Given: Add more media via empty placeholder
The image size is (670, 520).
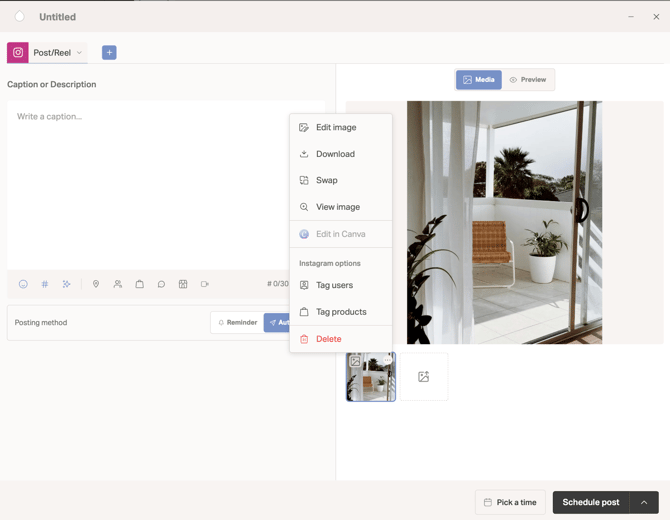Looking at the screenshot, I should coord(424,376).
